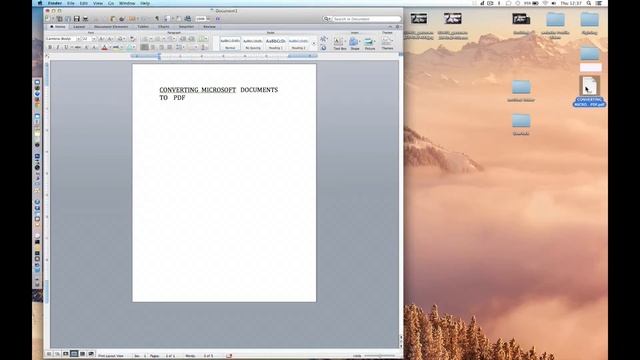
Task: Click the Format Painter paintbrush icon
Action: (x=122, y=19)
